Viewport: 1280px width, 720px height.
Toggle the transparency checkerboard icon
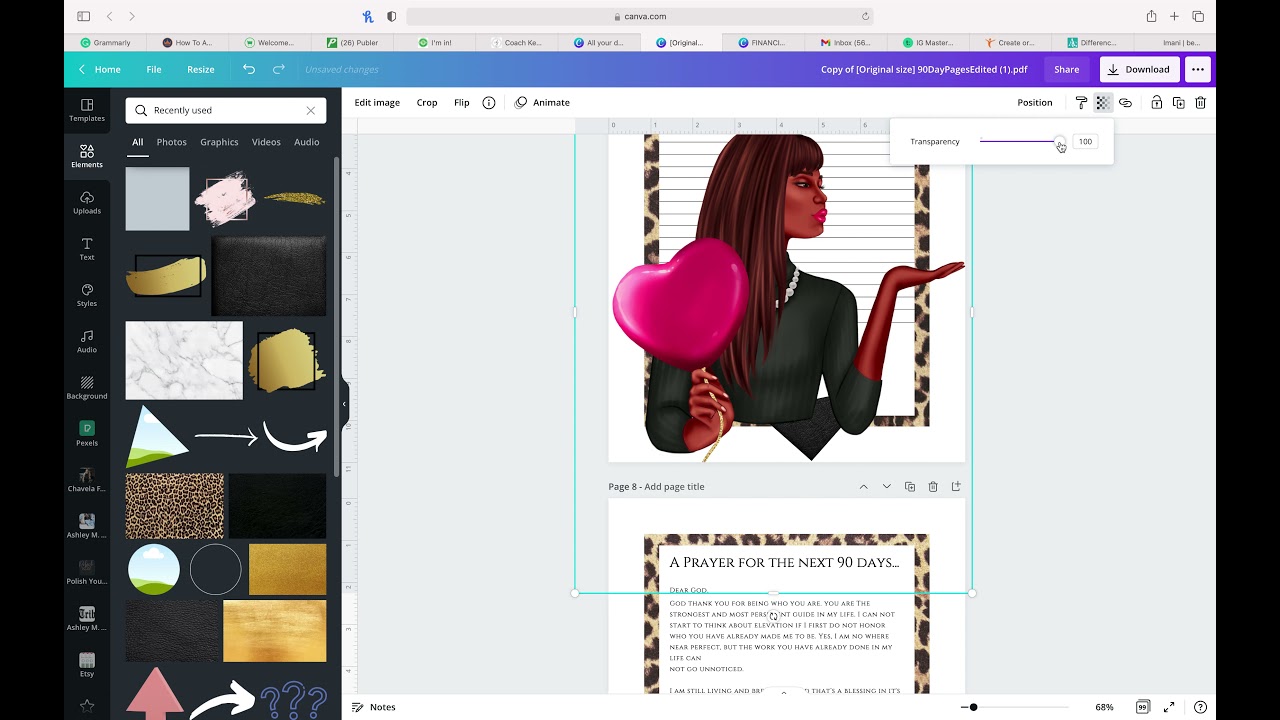coord(1103,102)
